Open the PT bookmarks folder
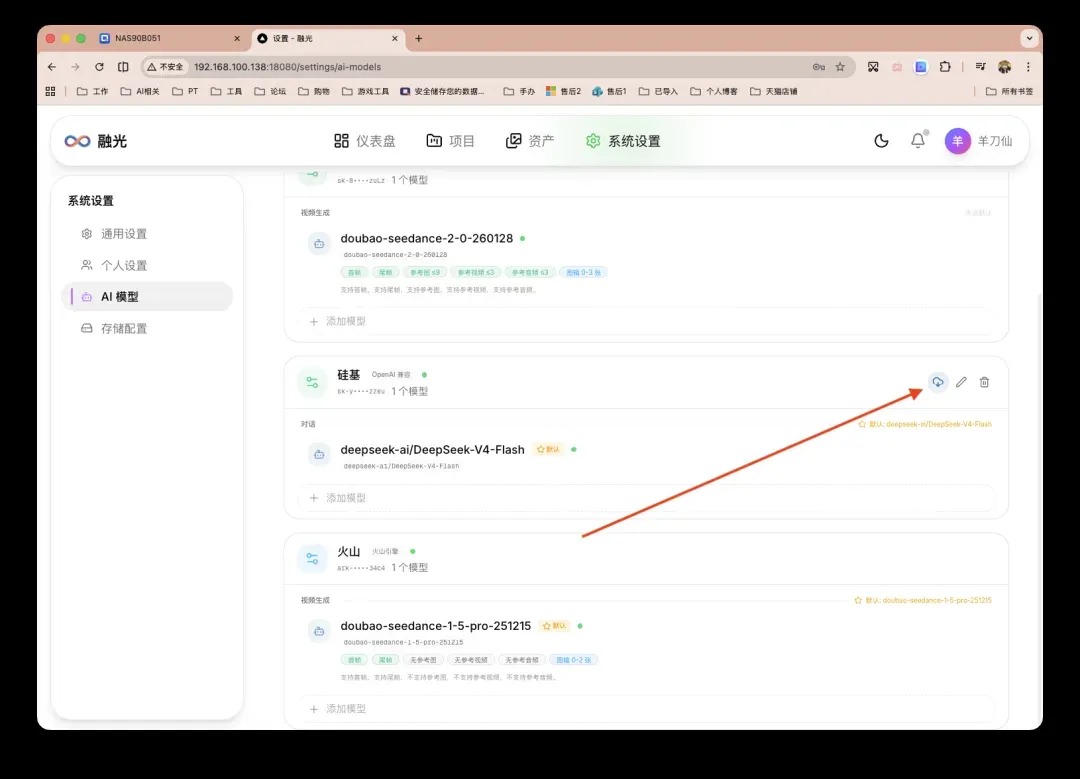 (185, 91)
